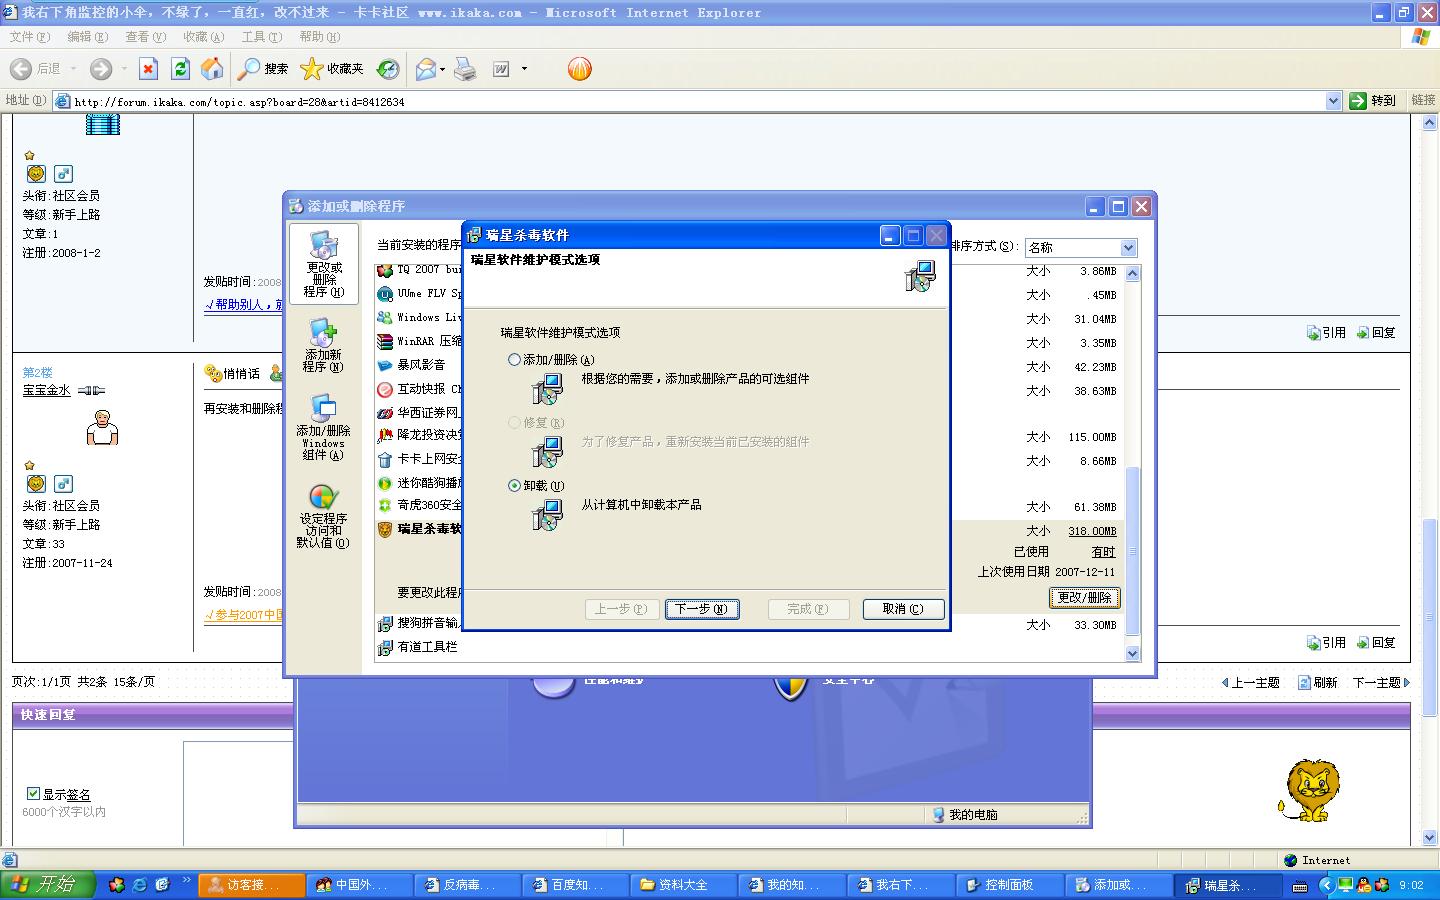Expand the Back button history dropdown arrow
This screenshot has width=1440, height=900.
coord(73,69)
